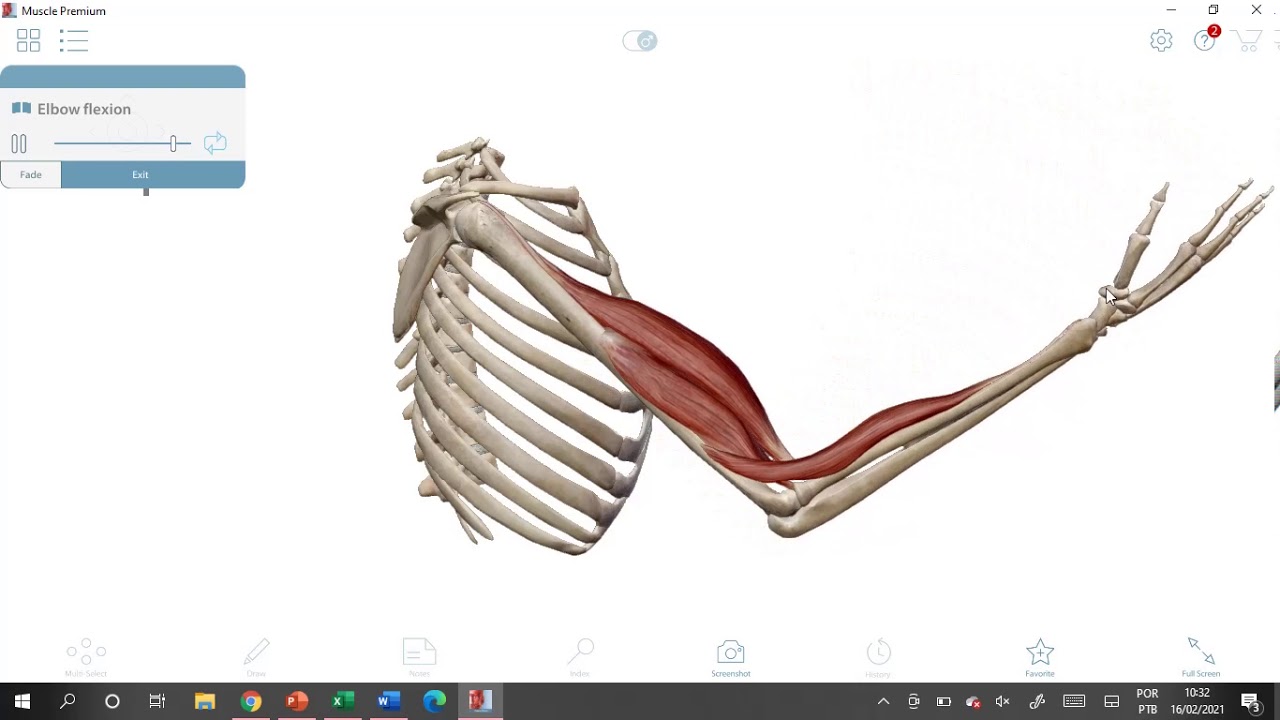Click the muted volume tray icon

tap(1003, 701)
